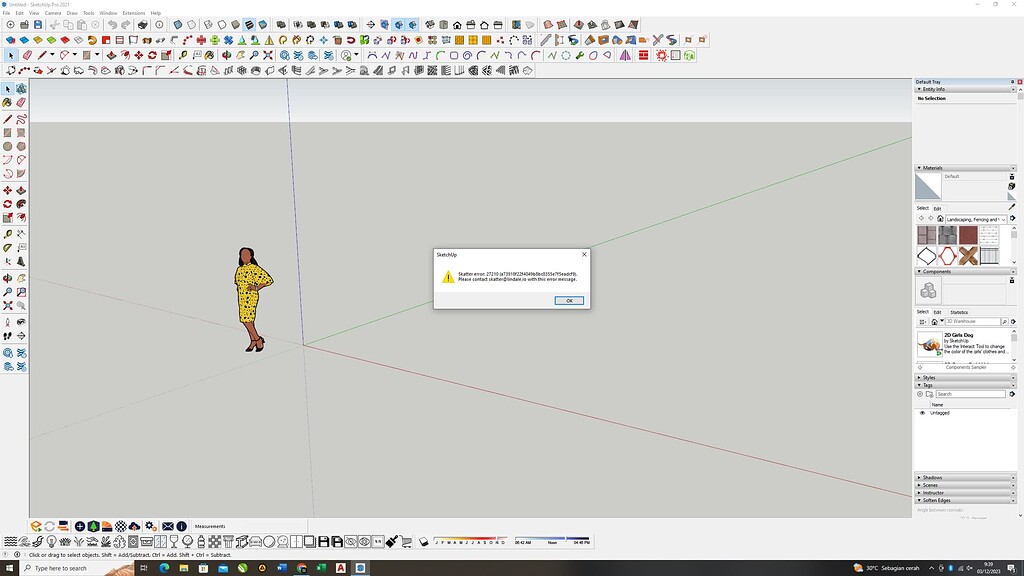Toggle visibility of the Untagged tag
The image size is (1024, 576).
922,413
